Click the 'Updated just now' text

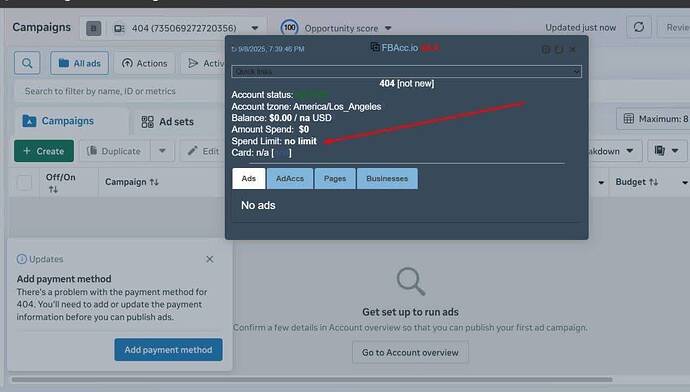click(580, 28)
